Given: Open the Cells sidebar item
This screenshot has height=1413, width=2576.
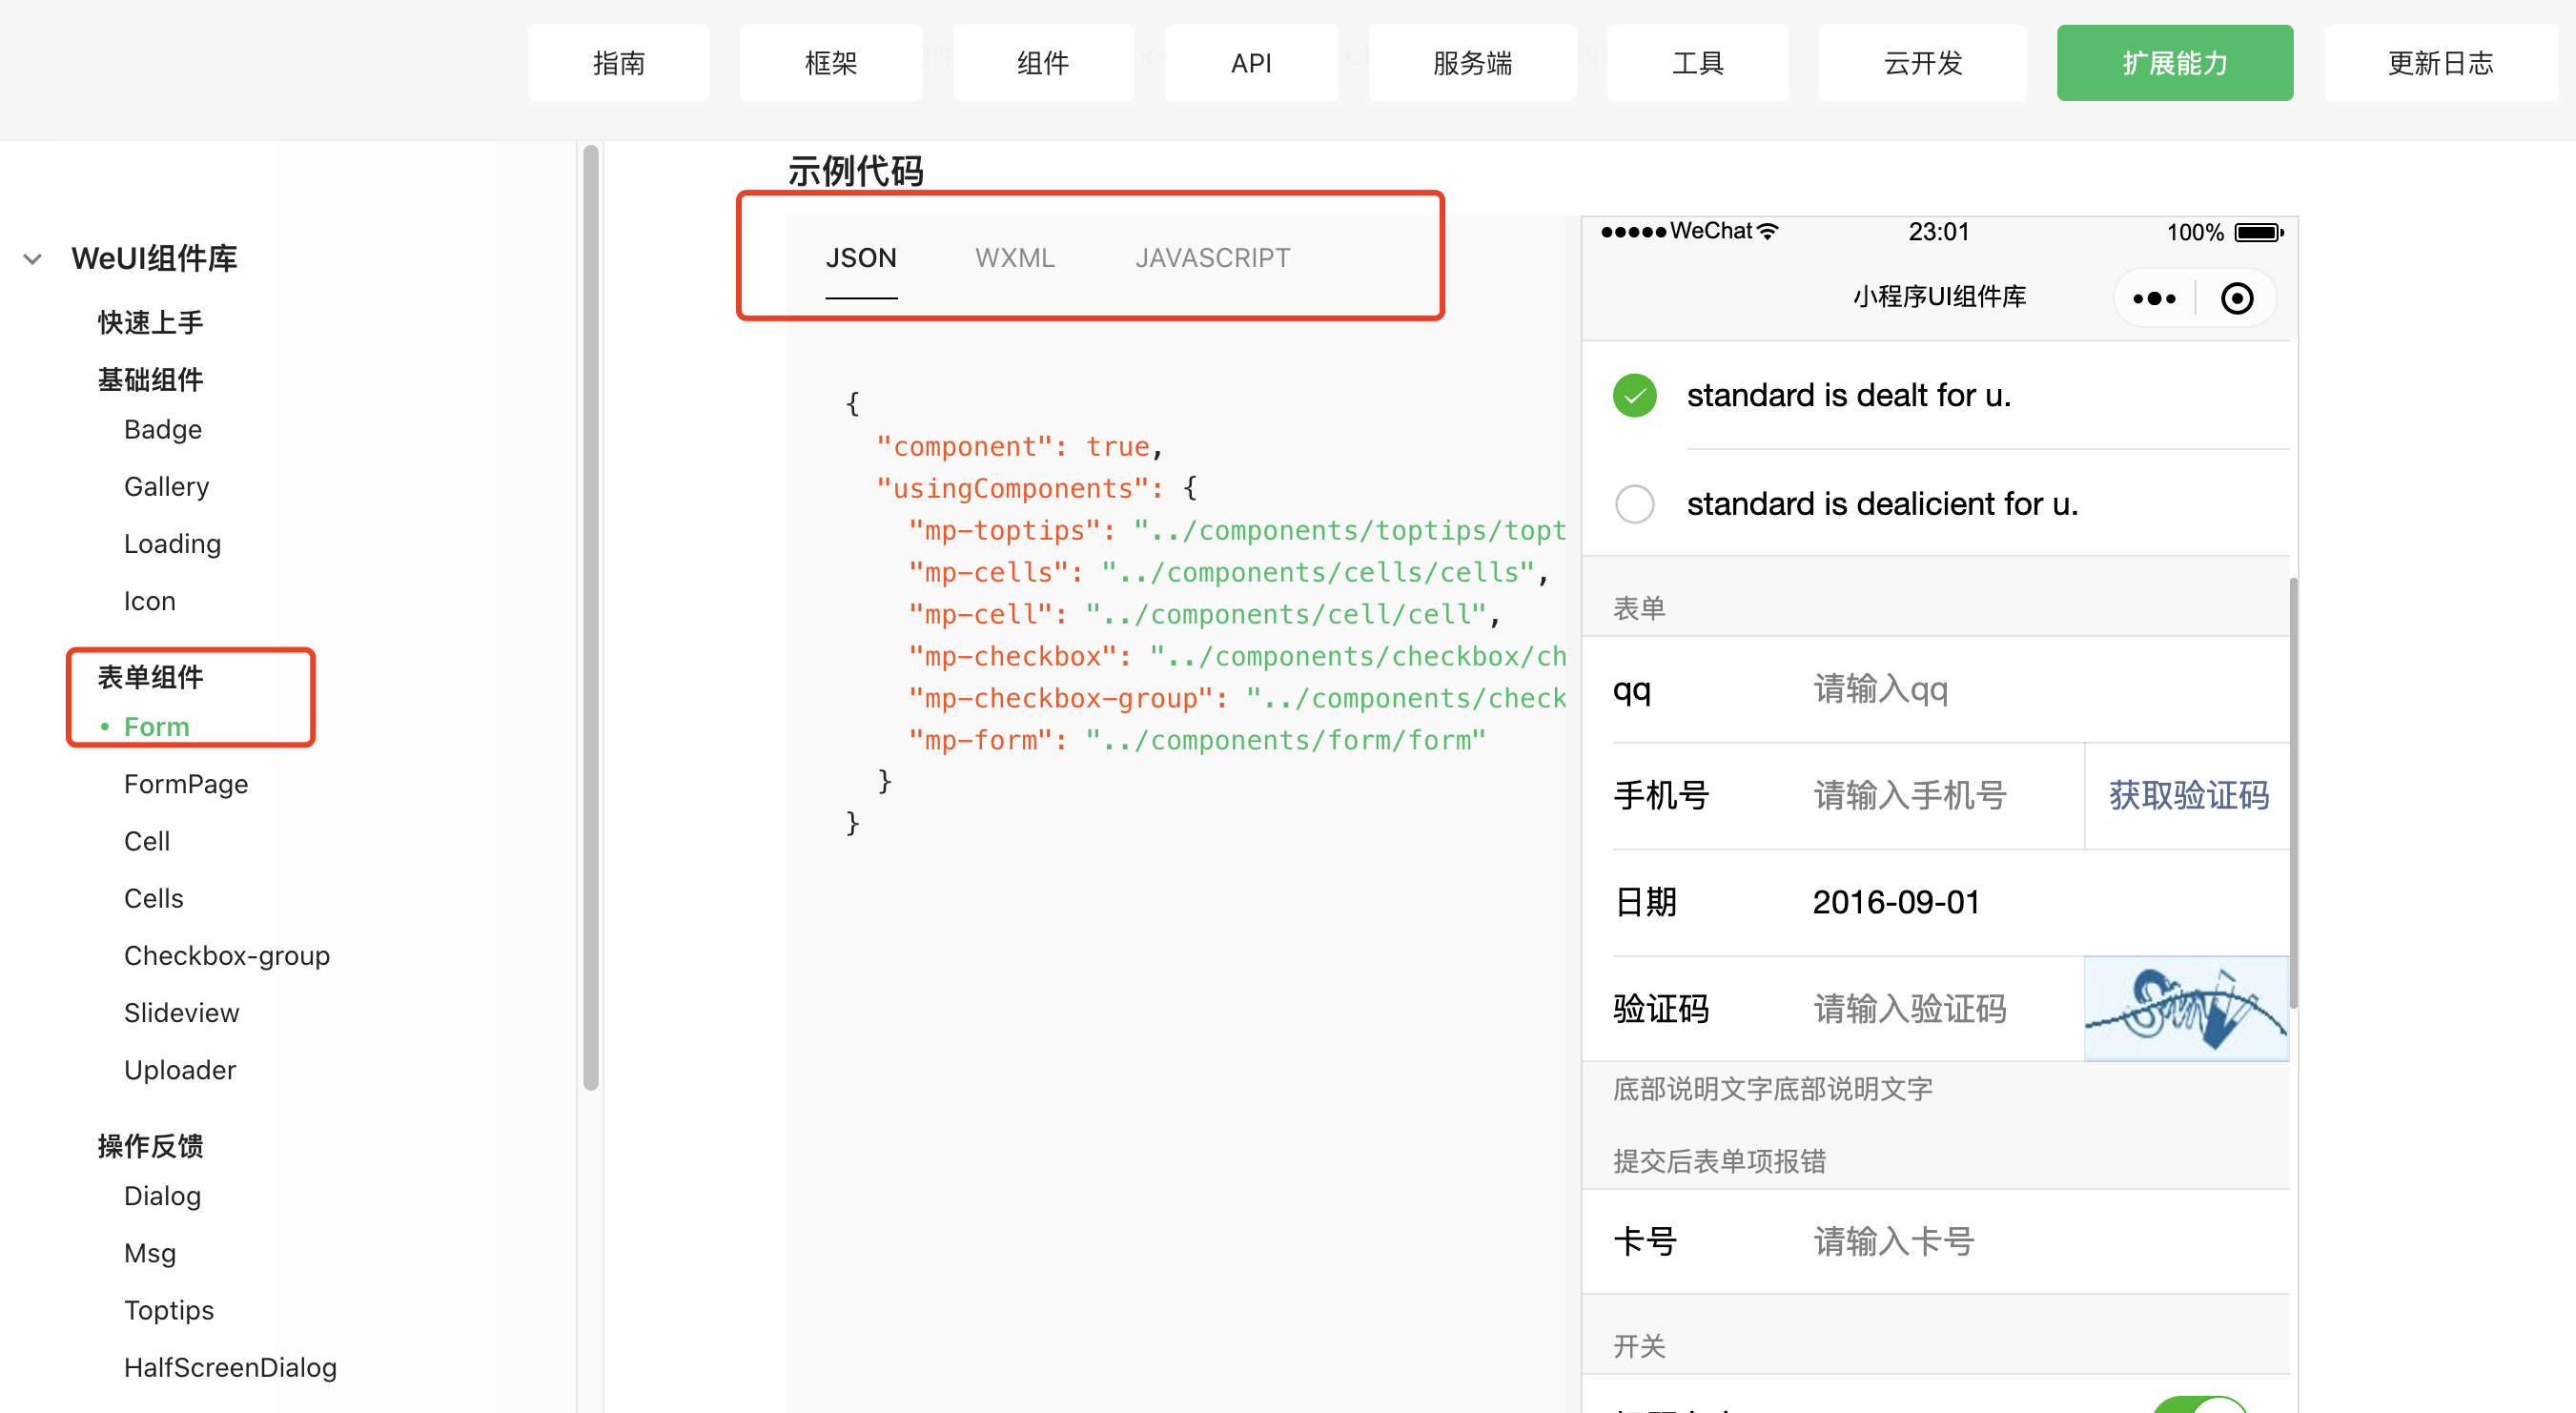Looking at the screenshot, I should pos(153,897).
